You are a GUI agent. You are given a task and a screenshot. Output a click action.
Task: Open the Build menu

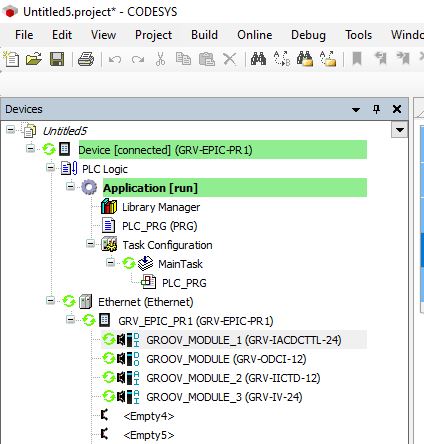(x=204, y=35)
